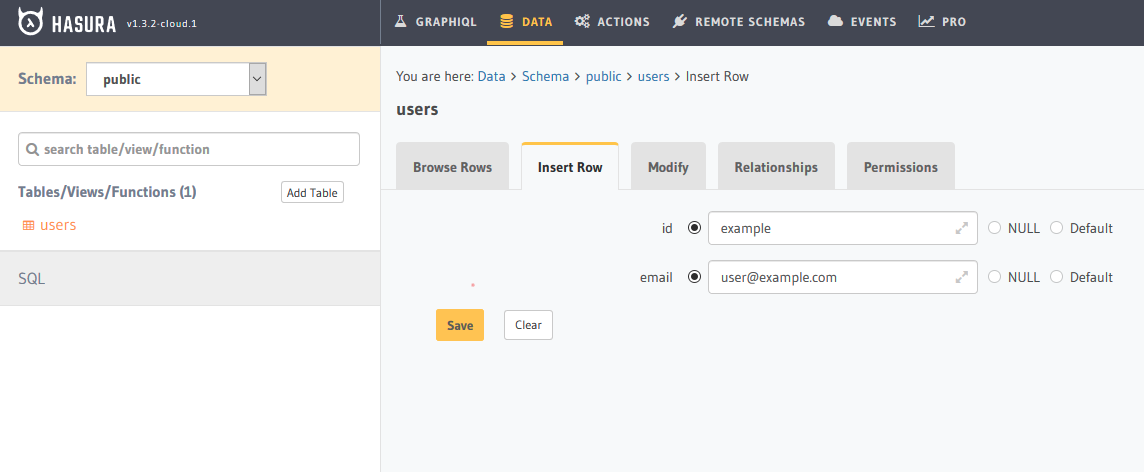Click the Hasura logo icon
The height and width of the screenshot is (472, 1144).
tap(31, 22)
